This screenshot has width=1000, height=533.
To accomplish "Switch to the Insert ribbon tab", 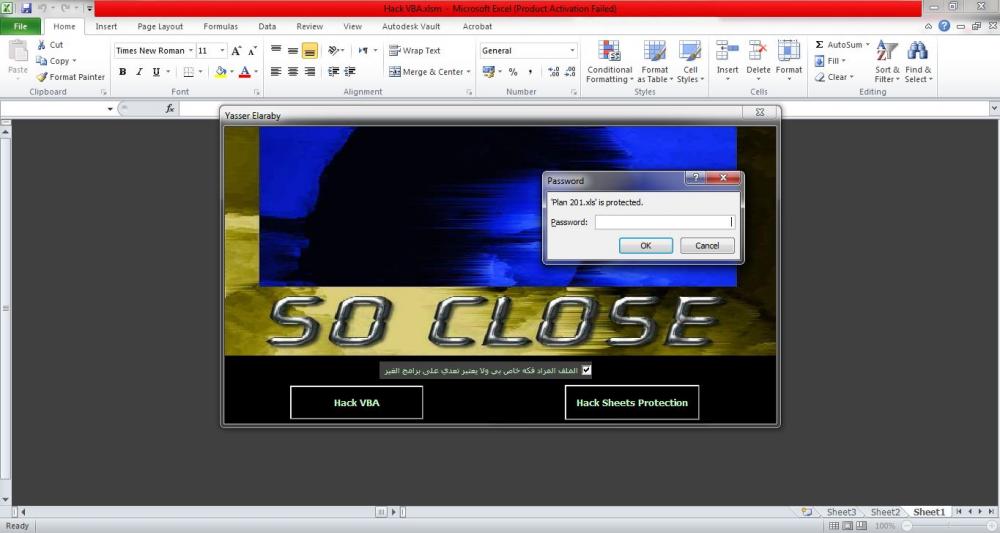I will click(x=106, y=26).
